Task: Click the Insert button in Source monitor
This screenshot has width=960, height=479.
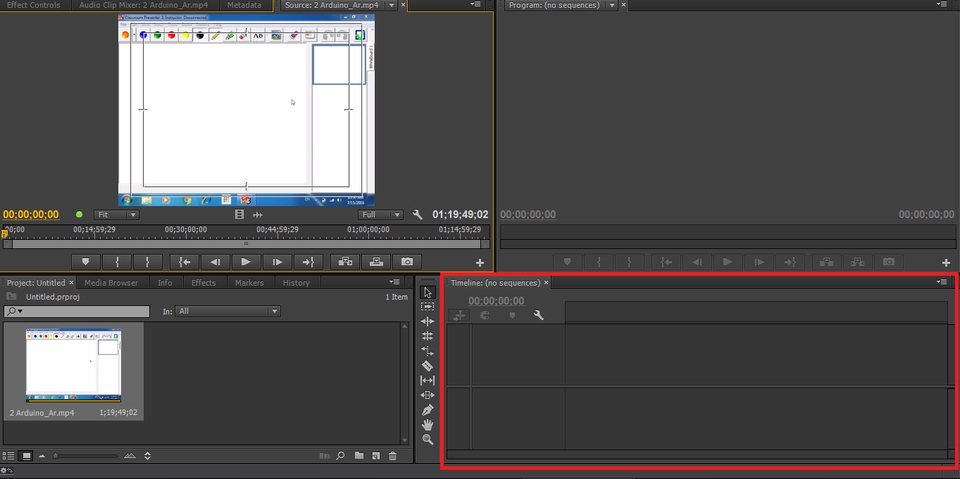Action: pyautogui.click(x=345, y=262)
